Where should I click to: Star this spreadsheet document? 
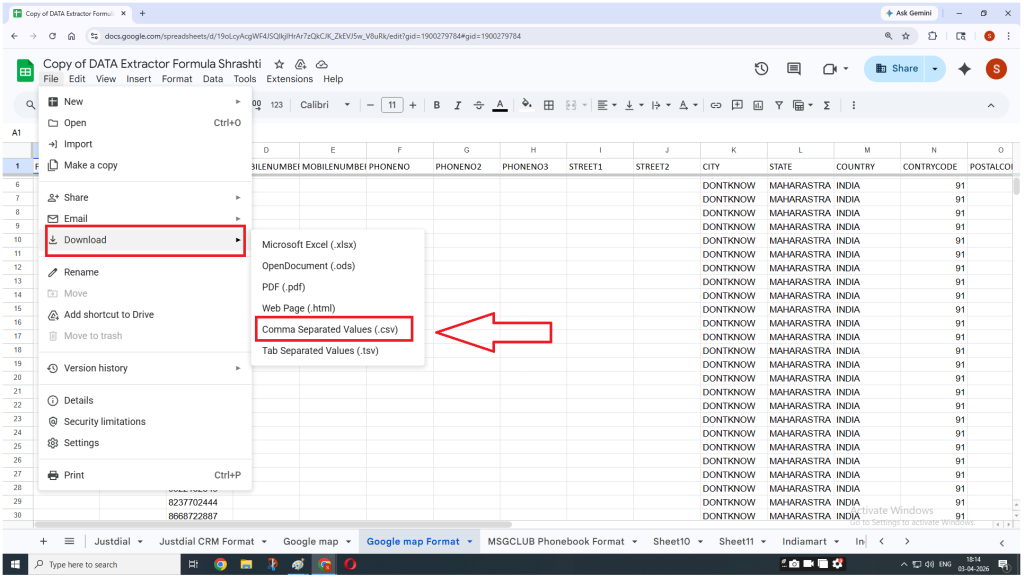(x=279, y=64)
